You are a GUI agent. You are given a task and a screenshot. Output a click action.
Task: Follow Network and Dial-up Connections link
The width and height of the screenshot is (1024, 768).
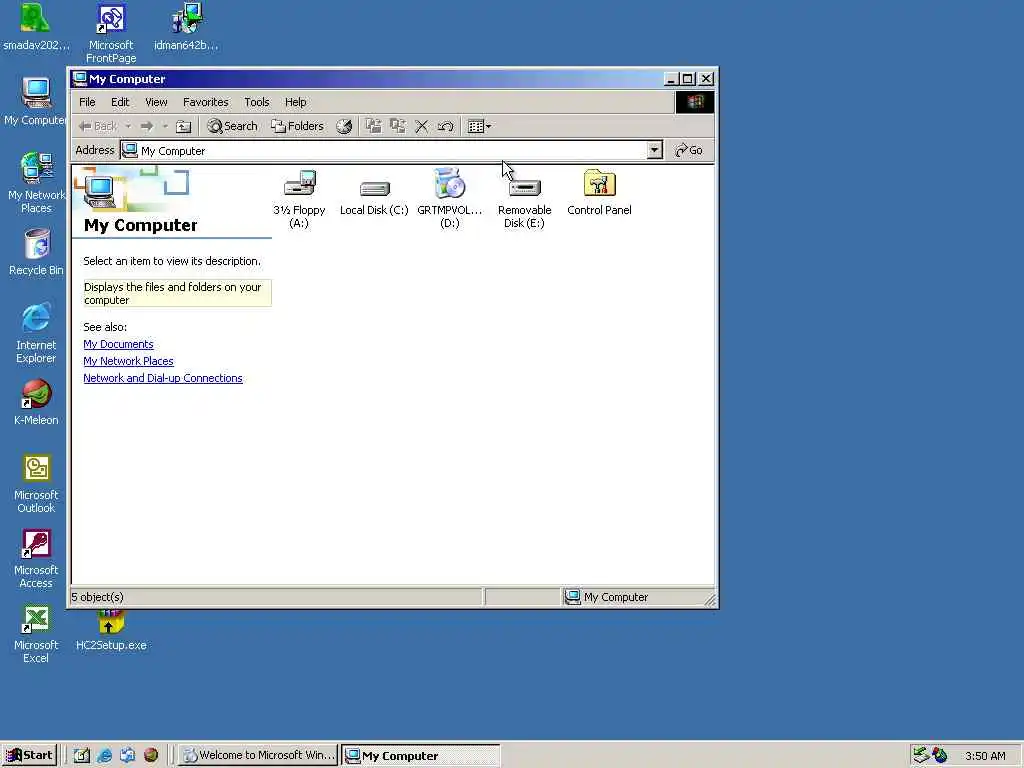pyautogui.click(x=163, y=378)
